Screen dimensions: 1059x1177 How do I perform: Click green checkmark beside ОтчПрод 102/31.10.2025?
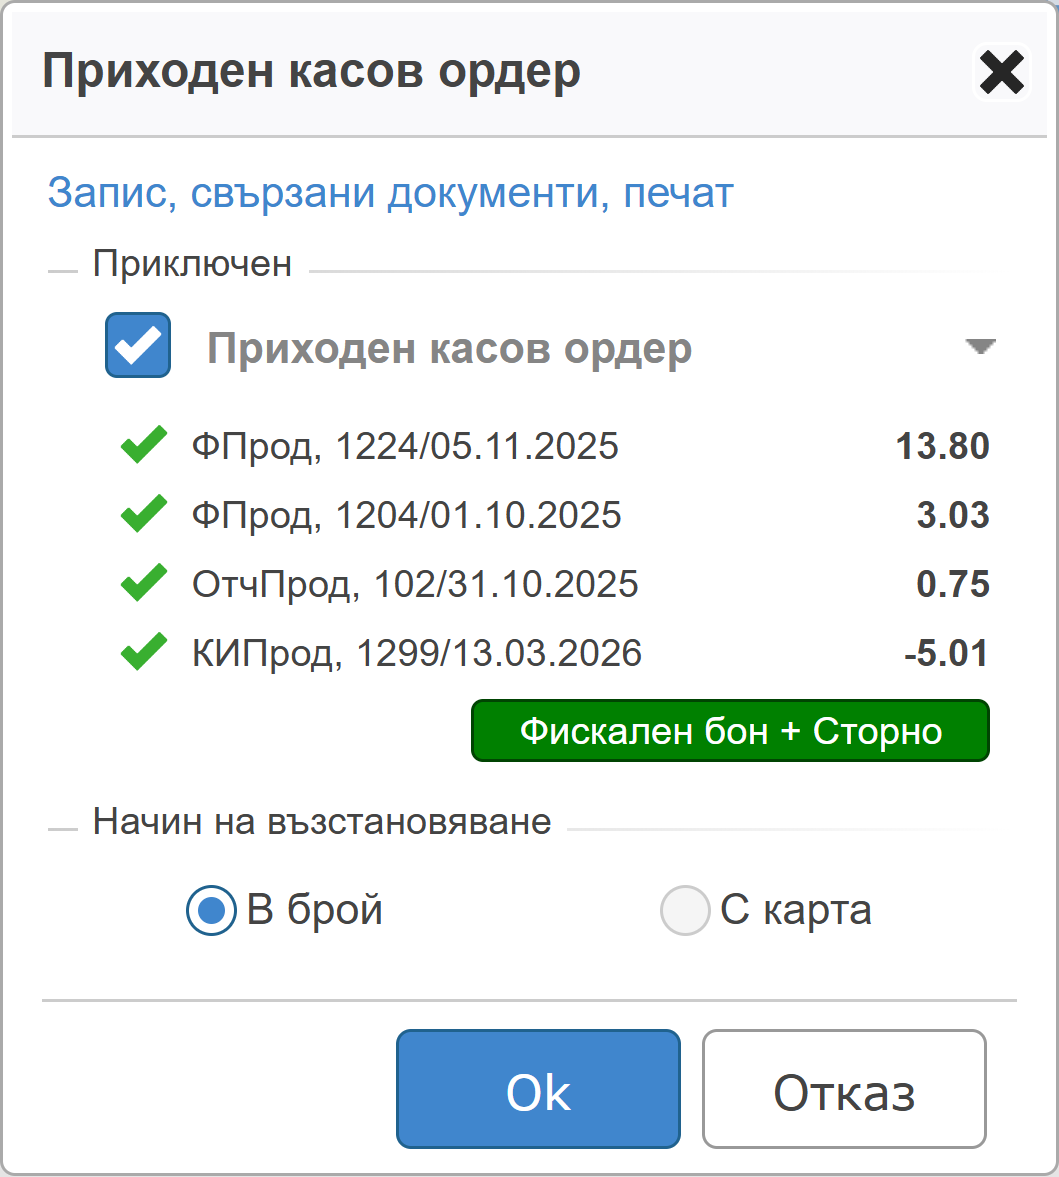click(144, 584)
